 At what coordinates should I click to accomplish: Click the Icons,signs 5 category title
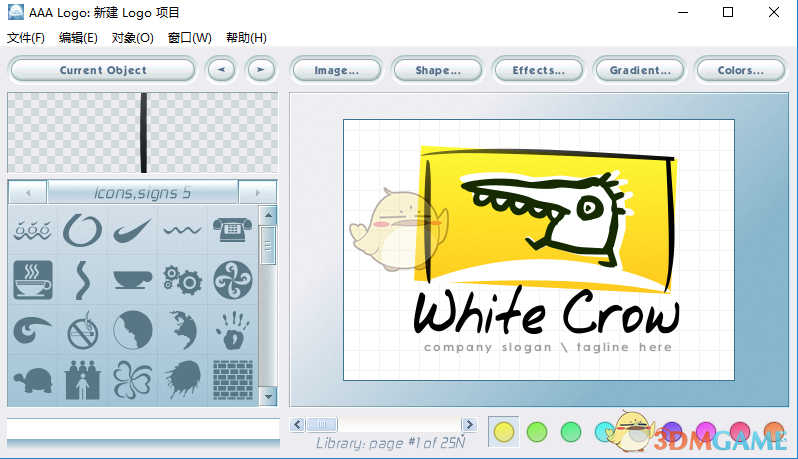[x=142, y=192]
